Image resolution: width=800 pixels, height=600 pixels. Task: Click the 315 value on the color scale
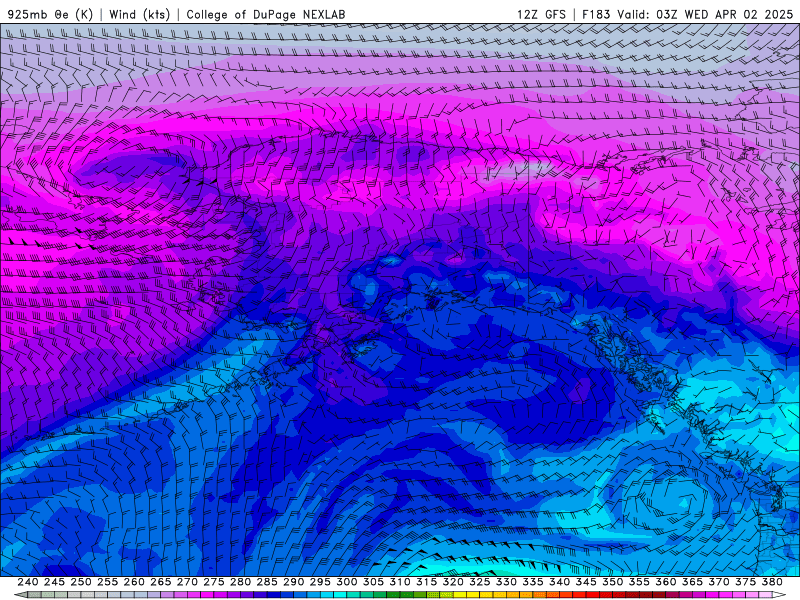coord(427,582)
